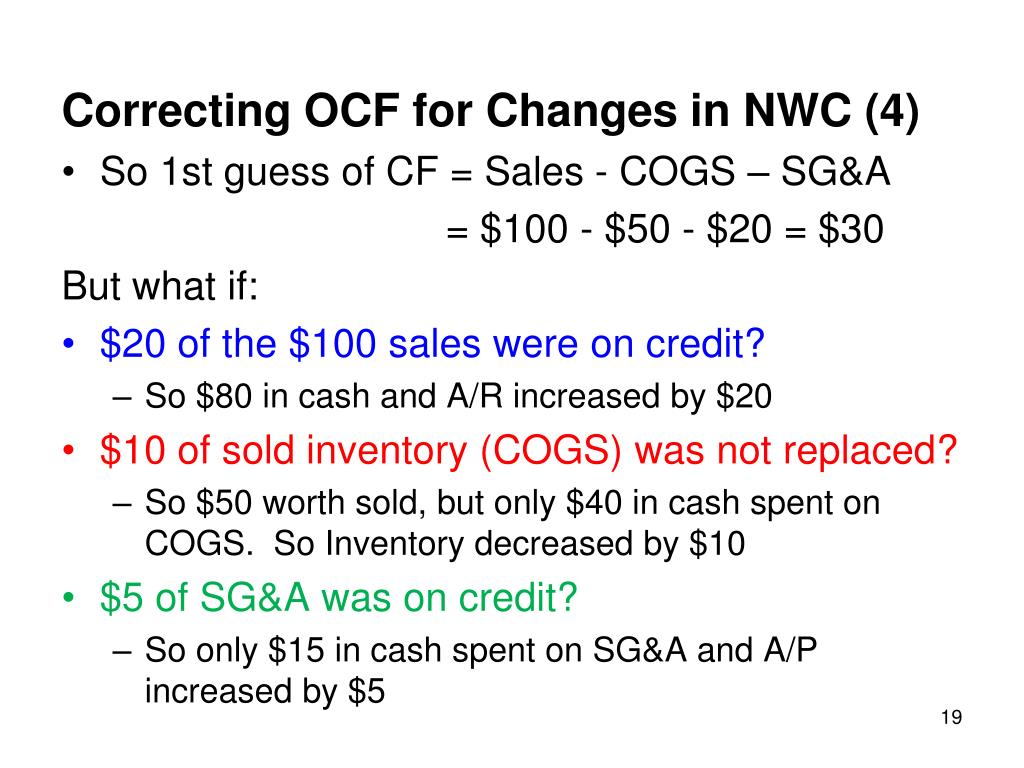The width and height of the screenshot is (1024, 768).
Task: Click the dash before 'So $80 in cash'
Action: [121, 397]
